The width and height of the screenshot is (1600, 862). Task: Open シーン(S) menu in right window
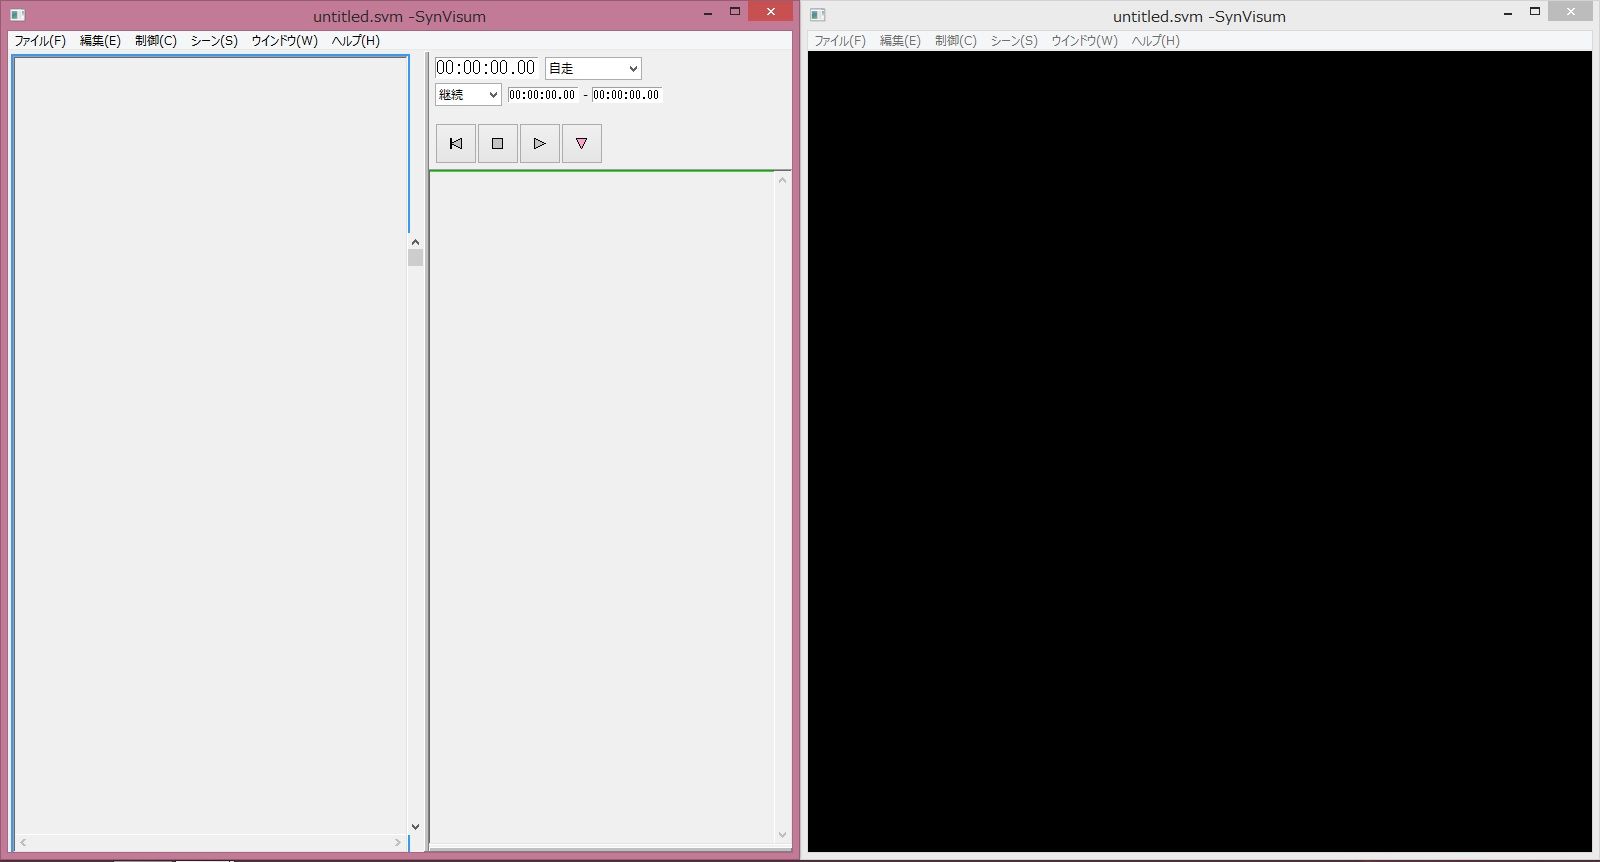click(1014, 41)
